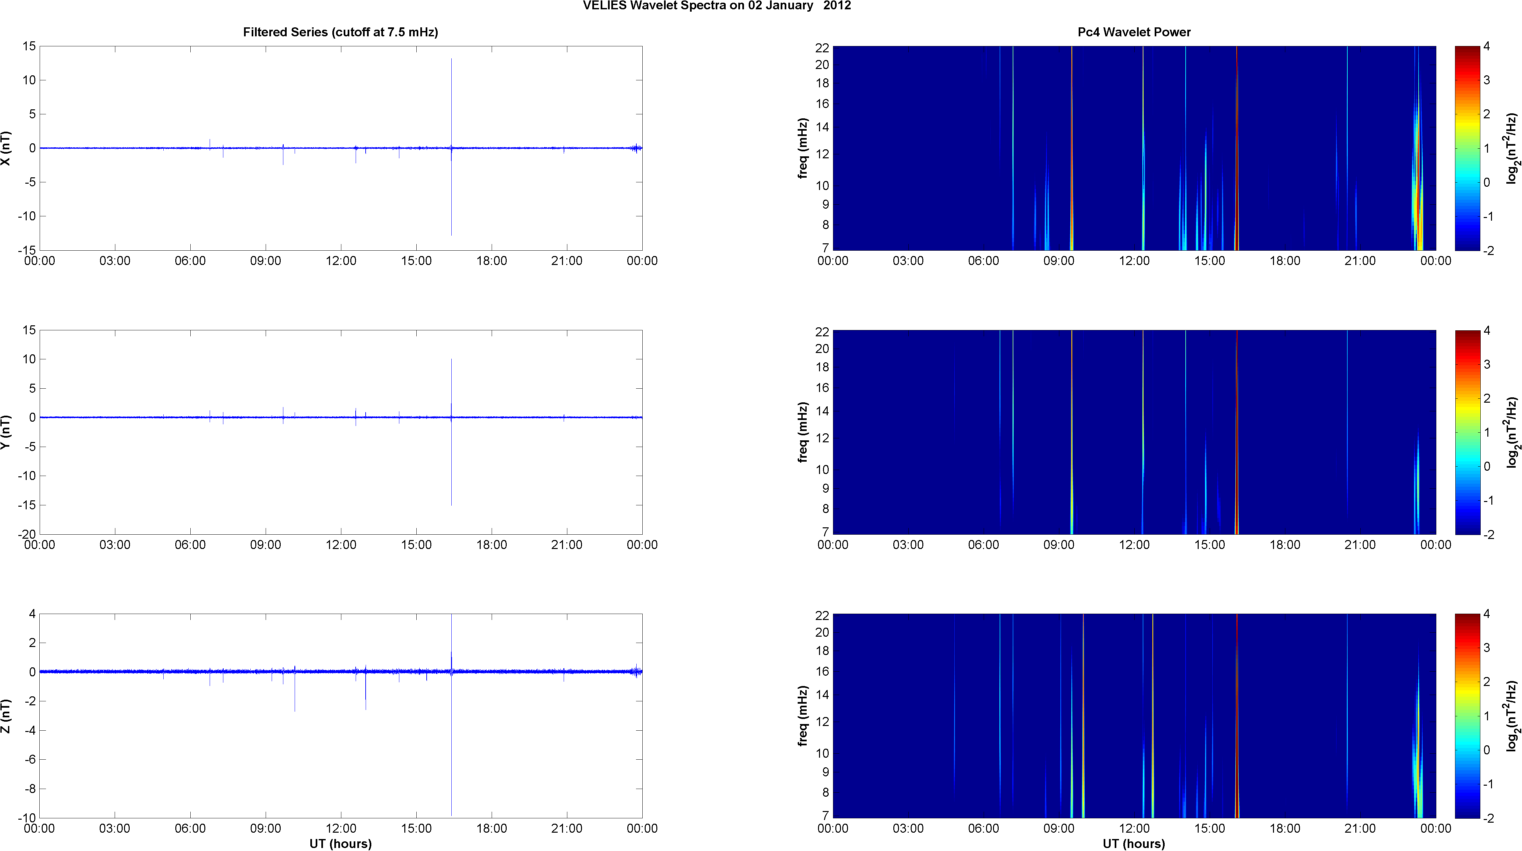
Task: Click "UT (hours)" below the Z filtered series
Action: click(x=340, y=844)
